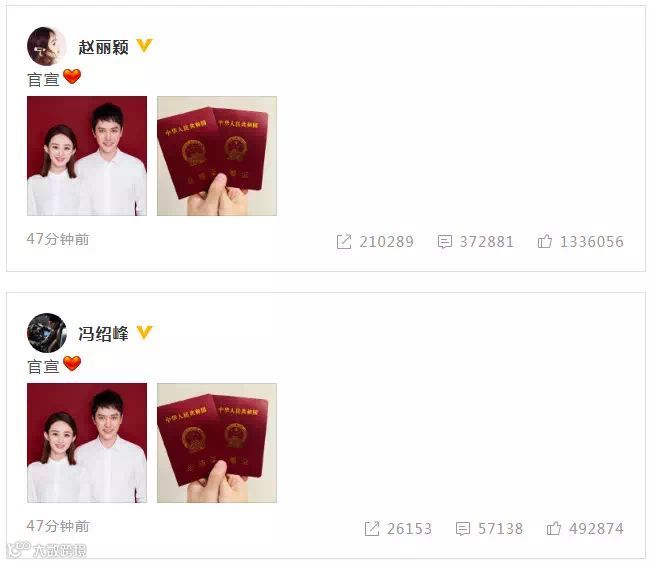View couple photo in 赵丽颖's post
The width and height of the screenshot is (652, 564).
click(87, 156)
